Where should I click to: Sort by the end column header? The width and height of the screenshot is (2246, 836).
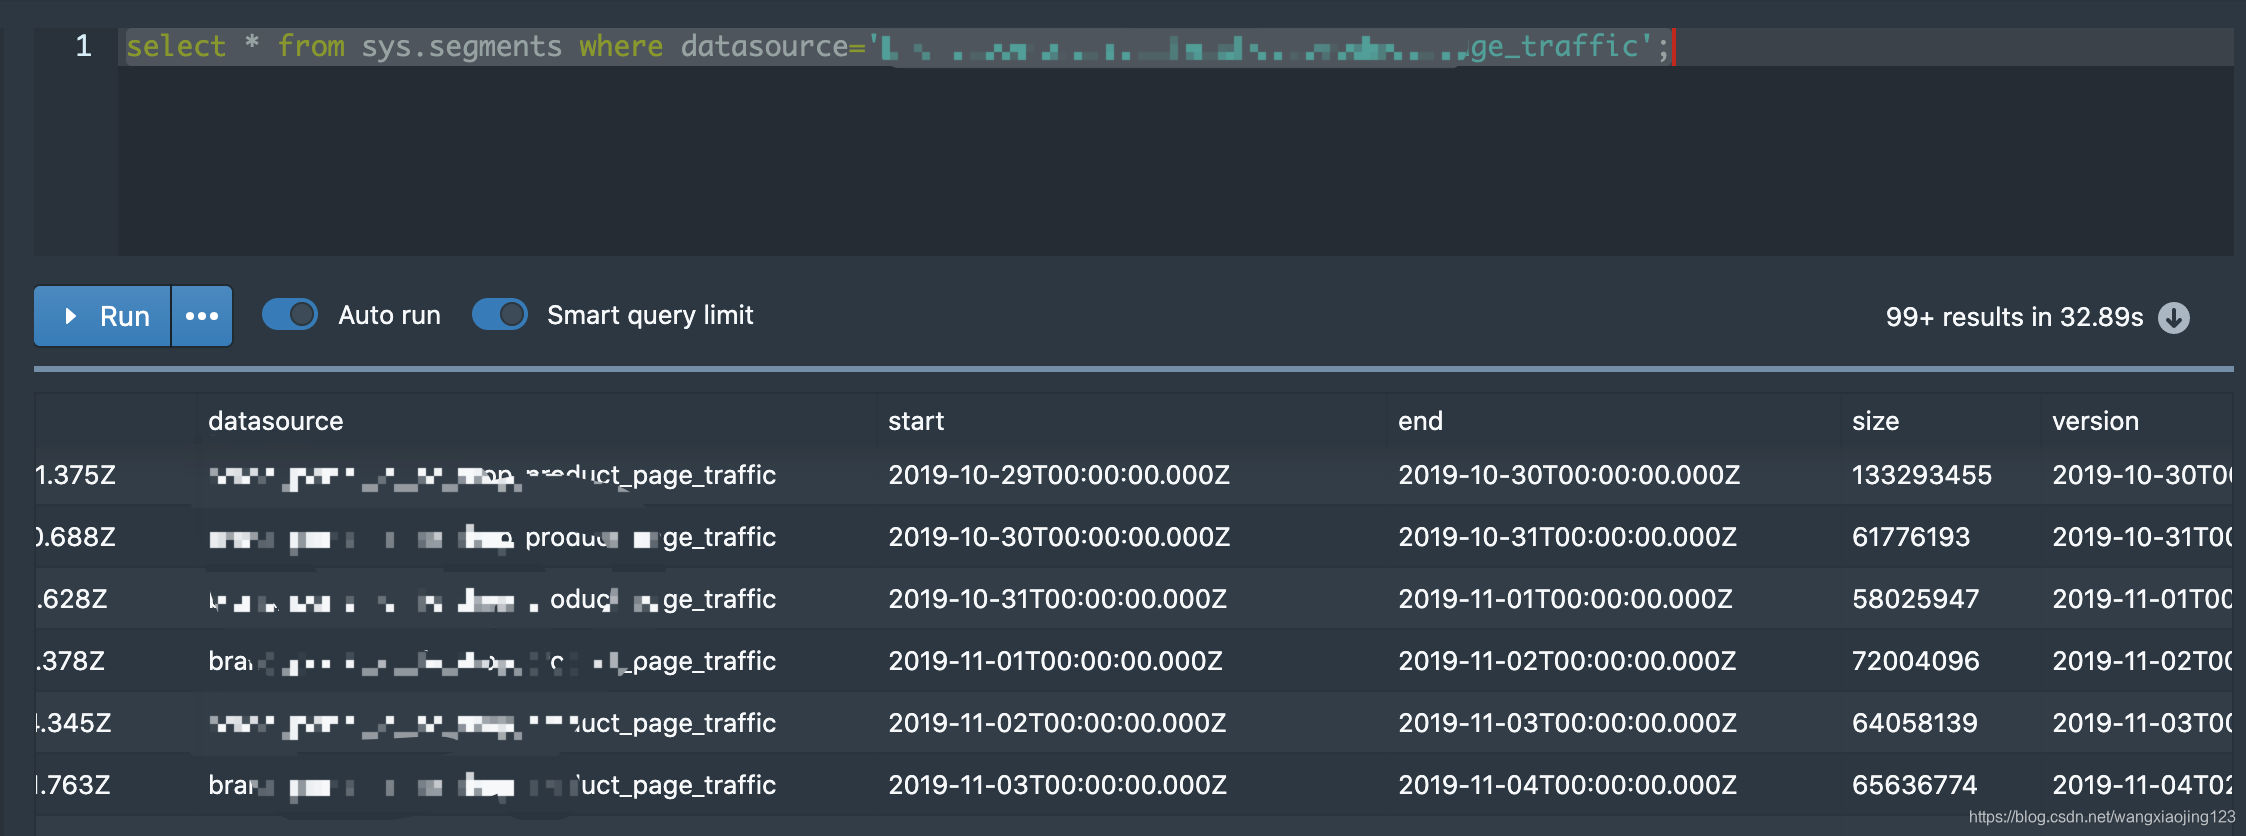click(1420, 421)
